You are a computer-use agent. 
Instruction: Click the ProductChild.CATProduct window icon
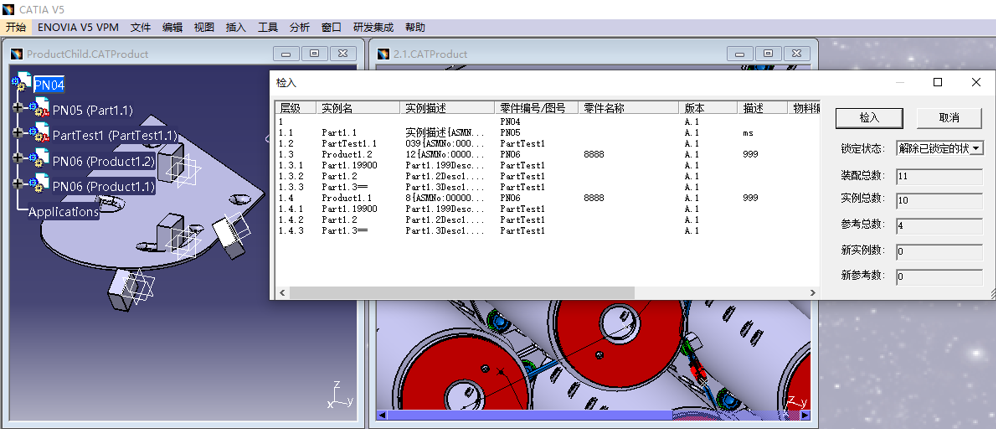coord(17,54)
